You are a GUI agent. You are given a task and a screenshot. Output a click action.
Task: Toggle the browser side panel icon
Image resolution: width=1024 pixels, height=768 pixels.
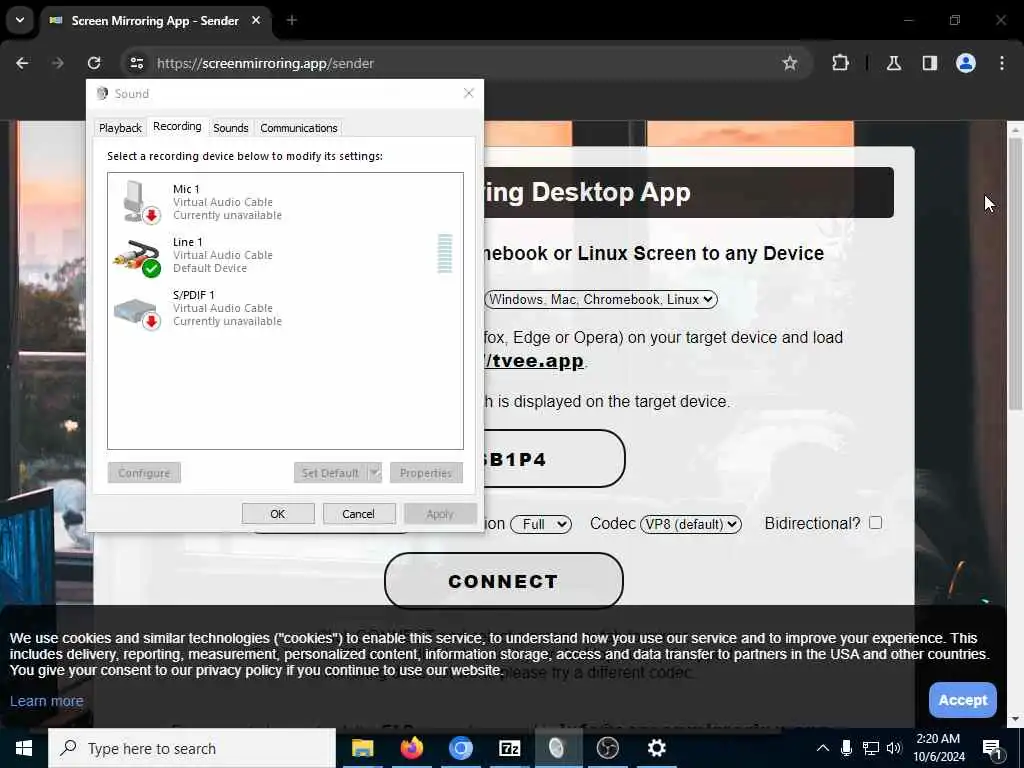[929, 63]
